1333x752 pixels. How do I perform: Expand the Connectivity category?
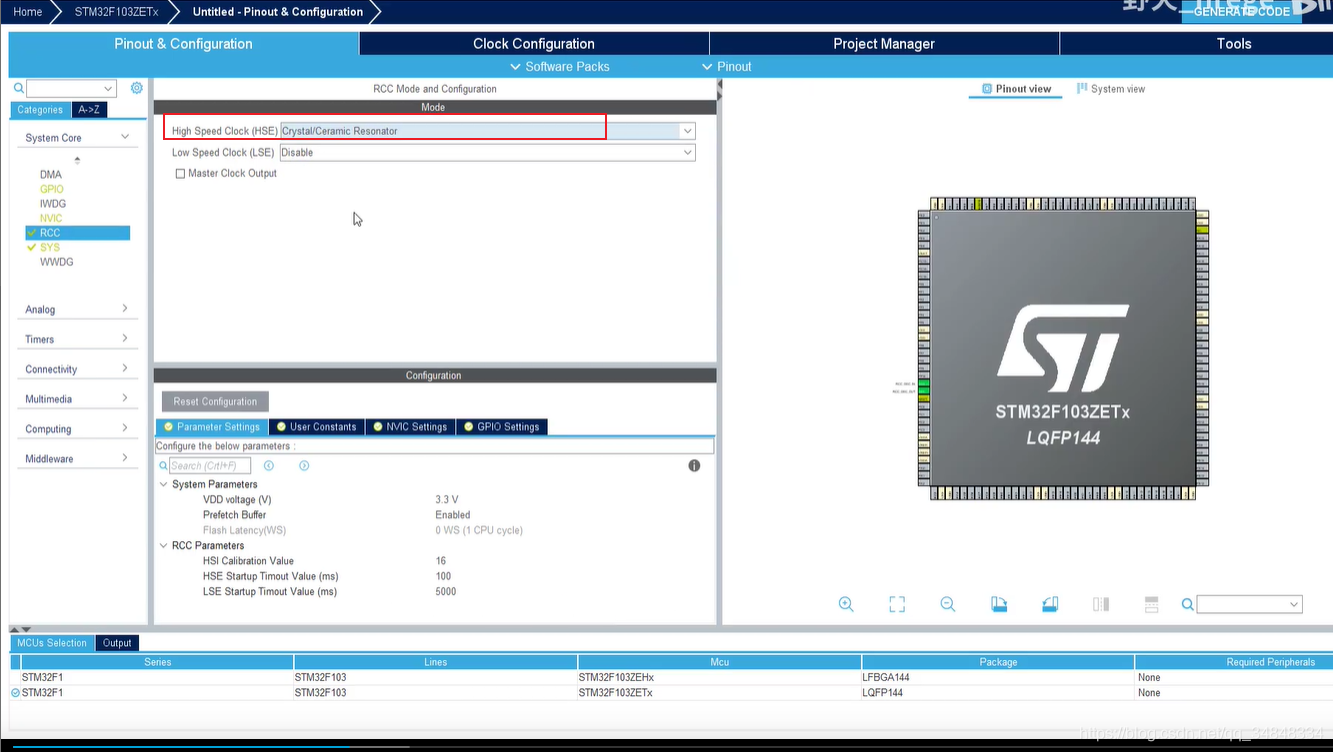coord(125,369)
